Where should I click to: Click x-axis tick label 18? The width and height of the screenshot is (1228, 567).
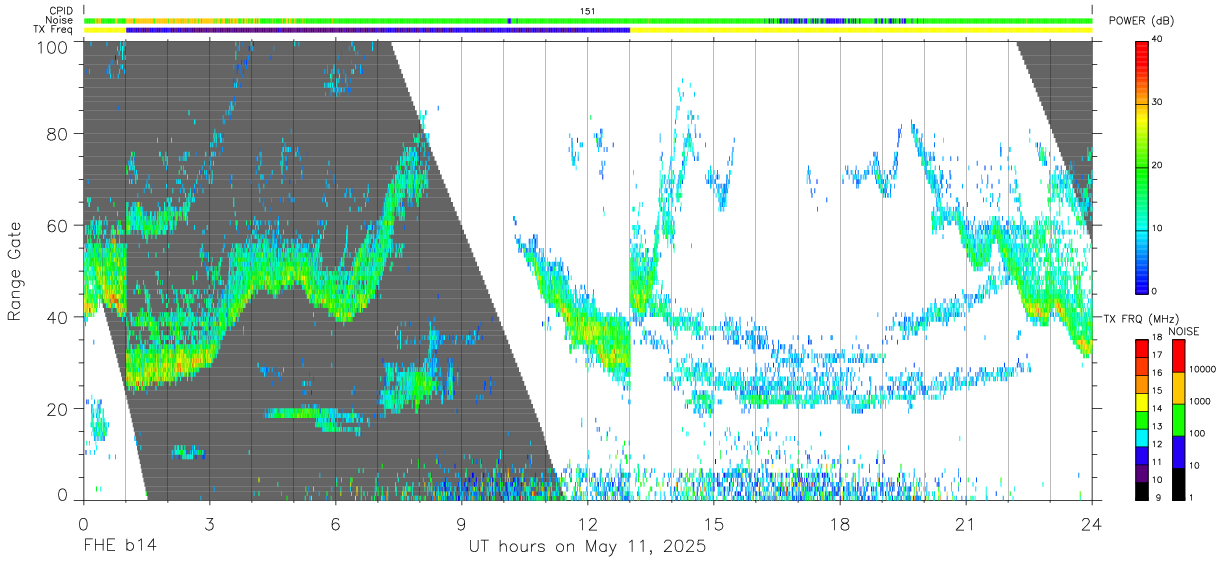tap(840, 524)
